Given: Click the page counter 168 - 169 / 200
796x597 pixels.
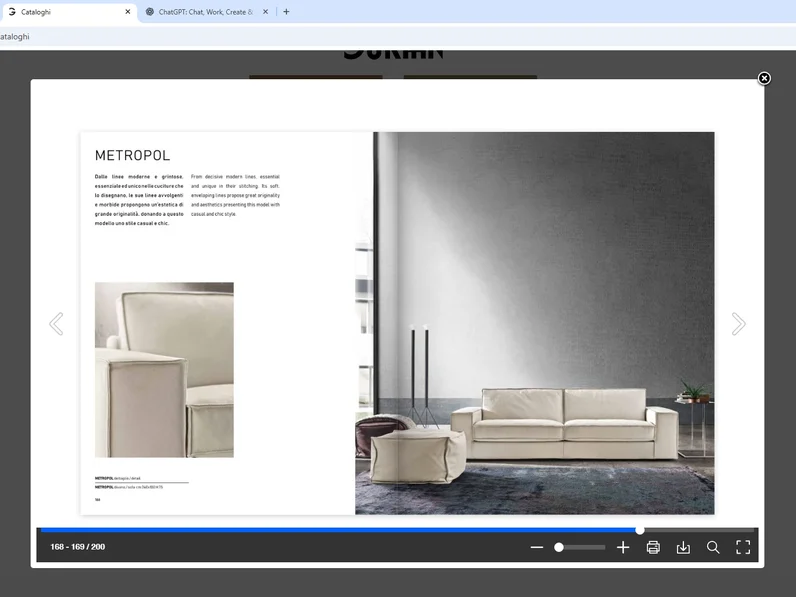Looking at the screenshot, I should pyautogui.click(x=78, y=547).
